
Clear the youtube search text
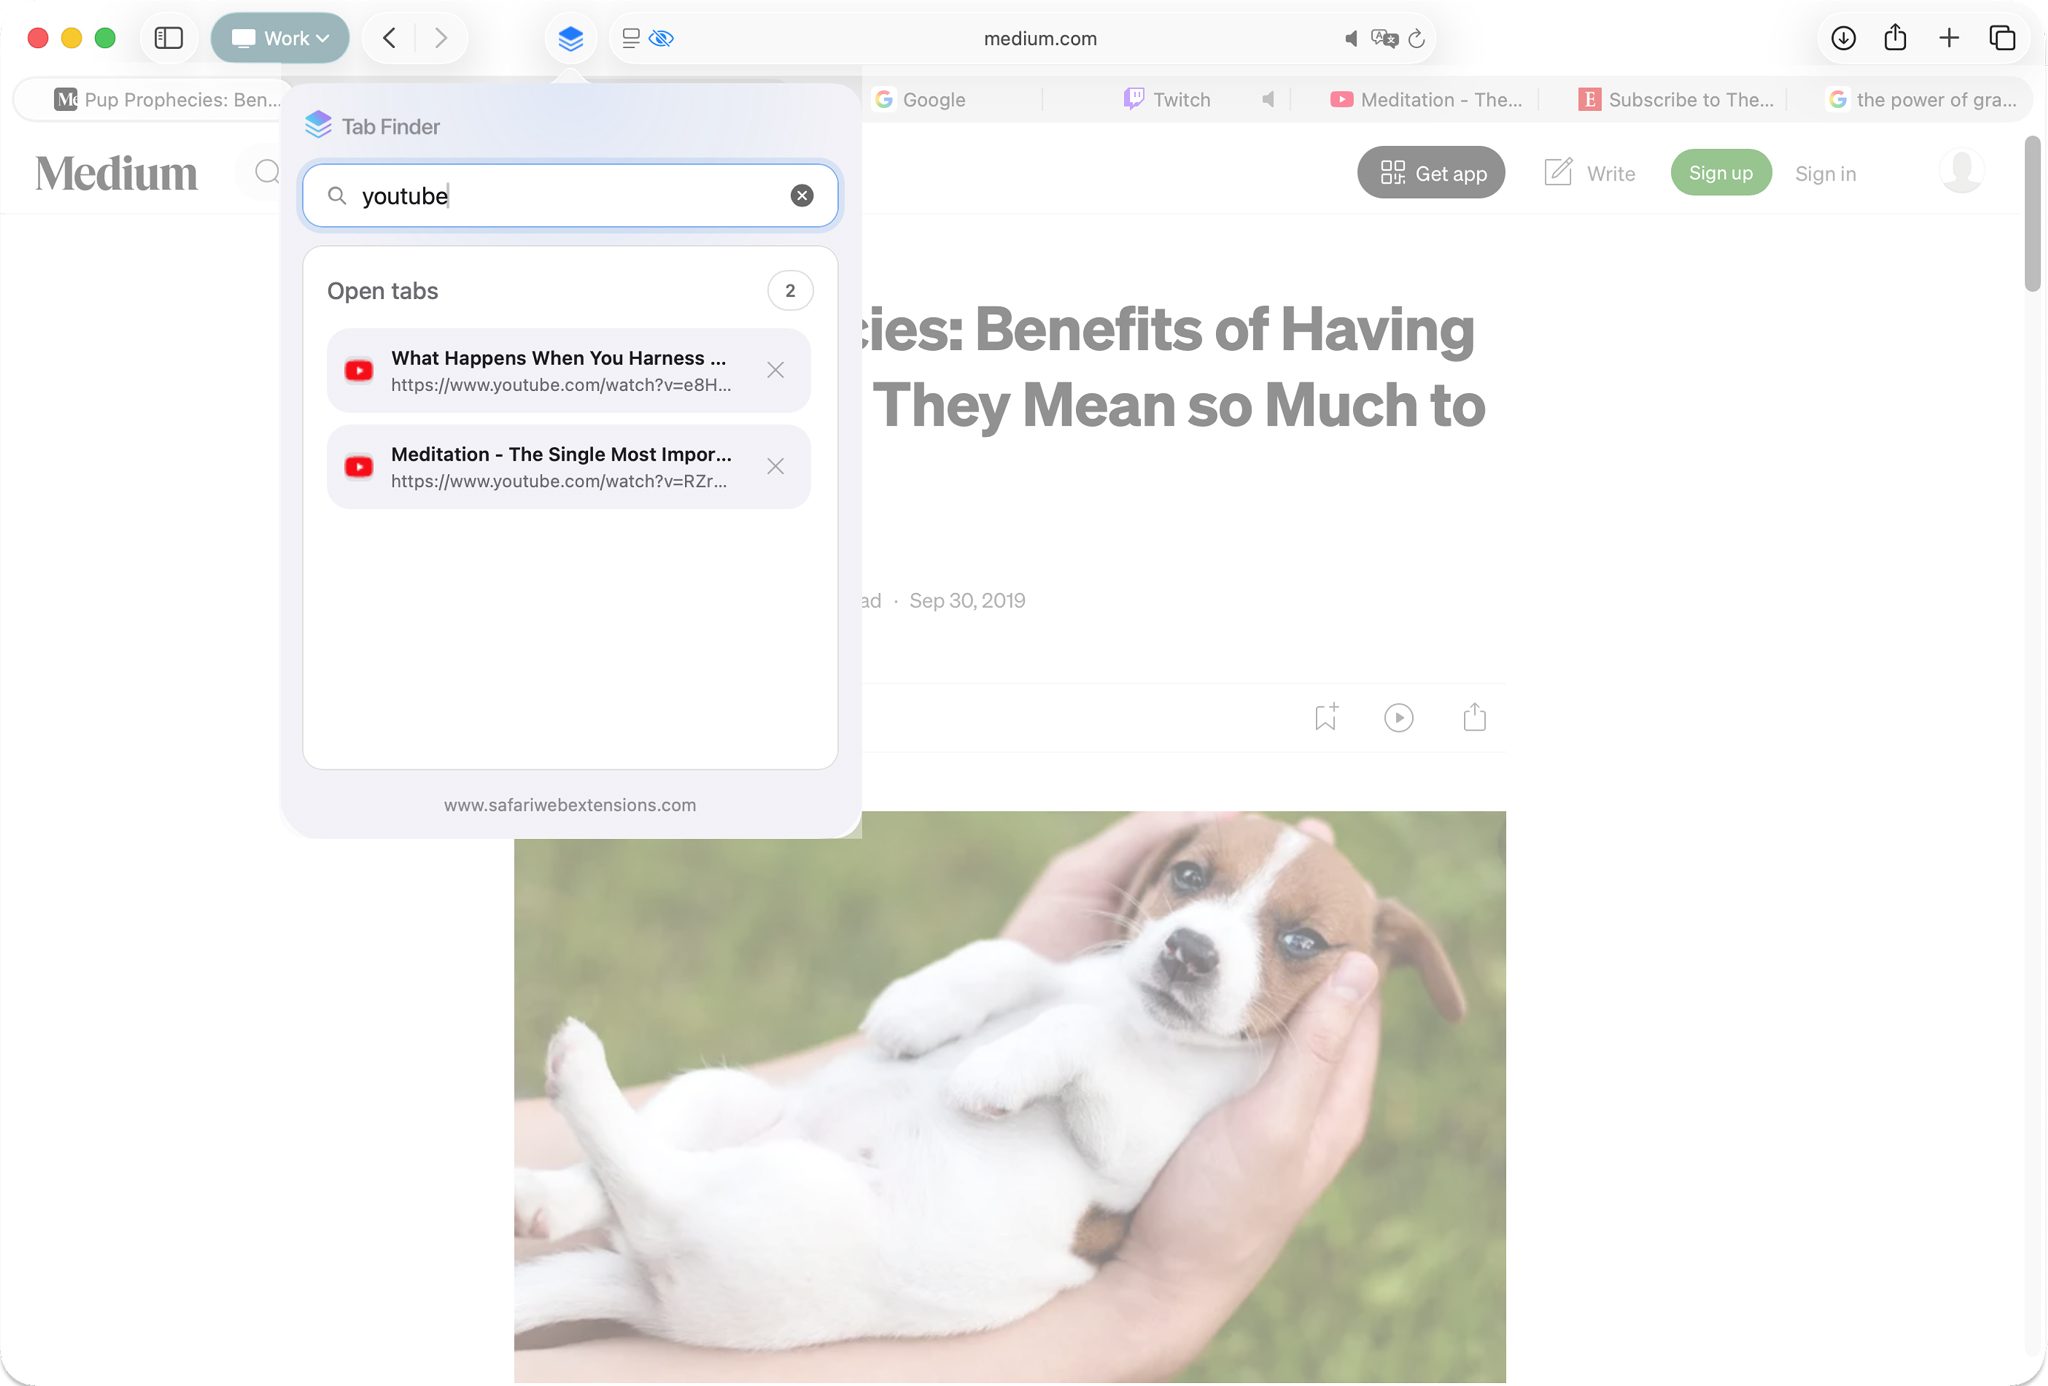point(801,196)
